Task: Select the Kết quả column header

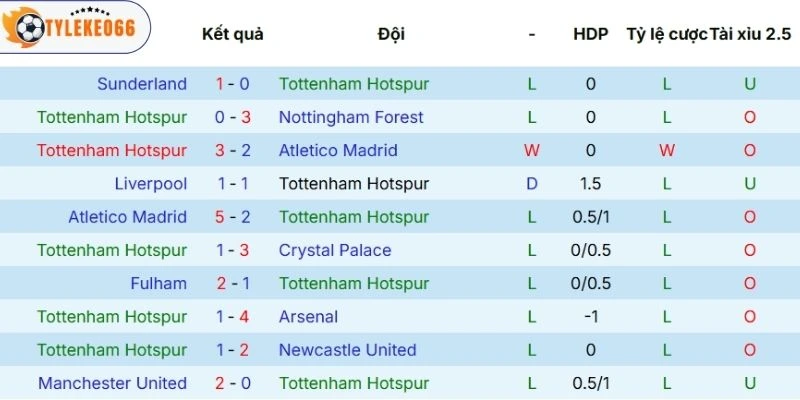Action: (233, 34)
